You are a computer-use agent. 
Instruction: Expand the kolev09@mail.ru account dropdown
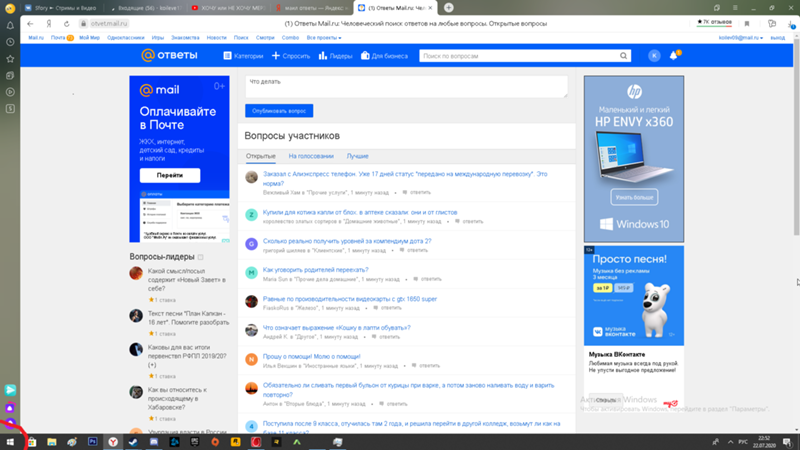(740, 38)
